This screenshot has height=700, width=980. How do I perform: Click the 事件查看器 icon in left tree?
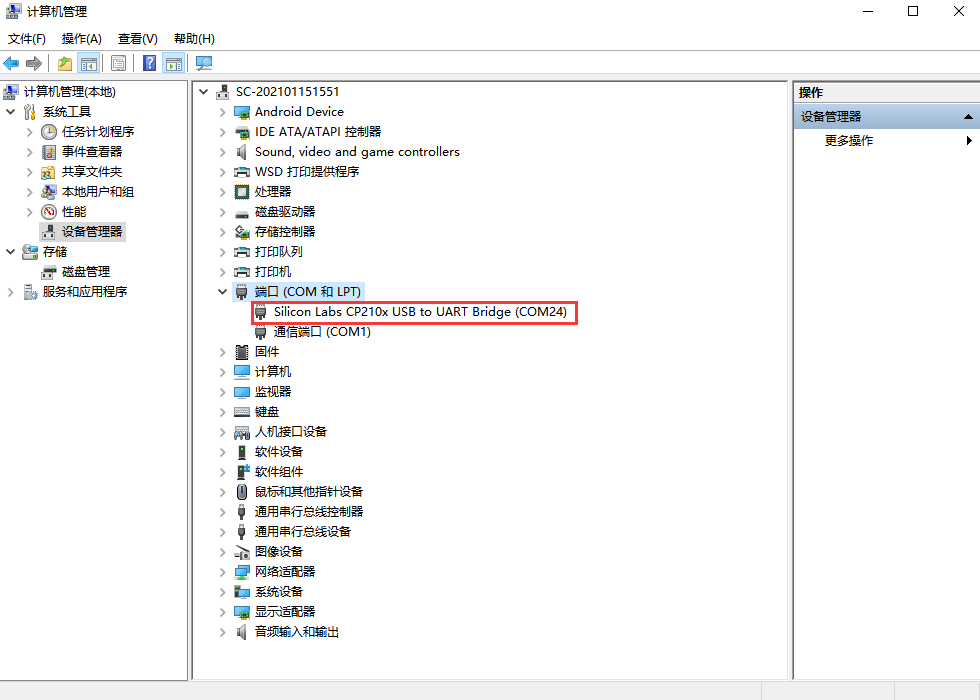point(49,152)
